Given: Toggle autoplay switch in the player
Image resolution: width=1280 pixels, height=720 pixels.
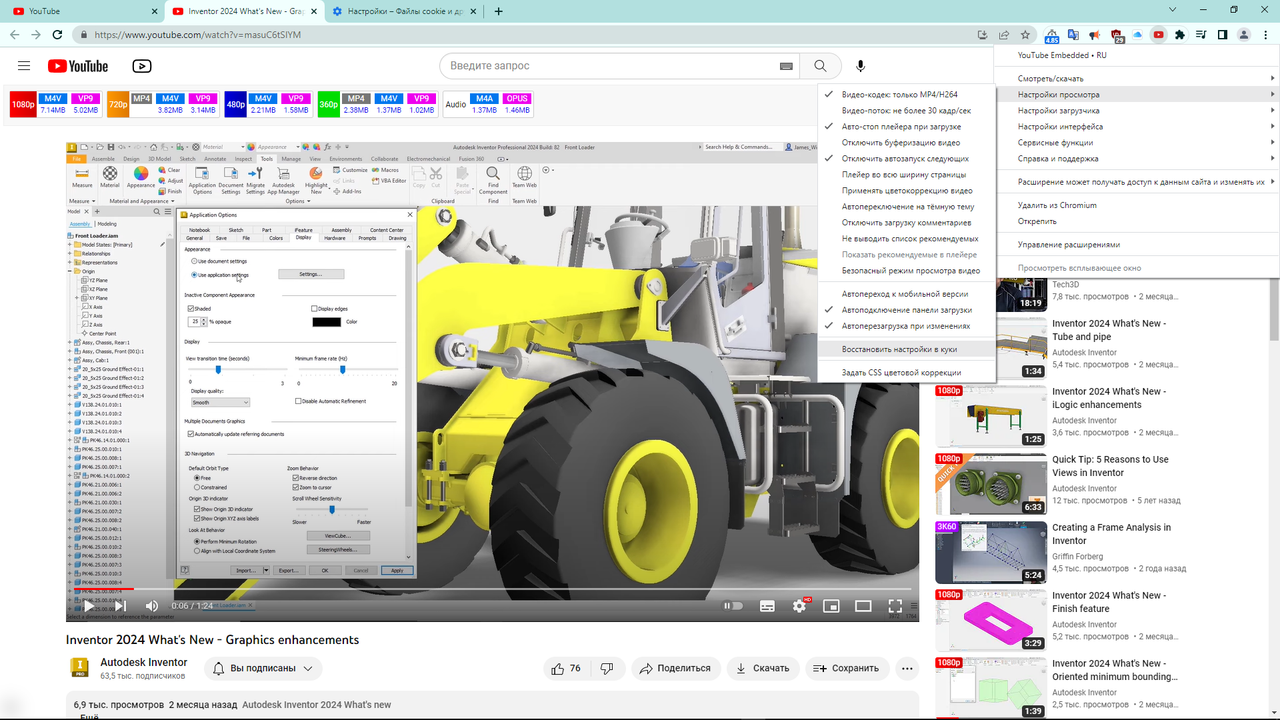Looking at the screenshot, I should click(x=733, y=605).
